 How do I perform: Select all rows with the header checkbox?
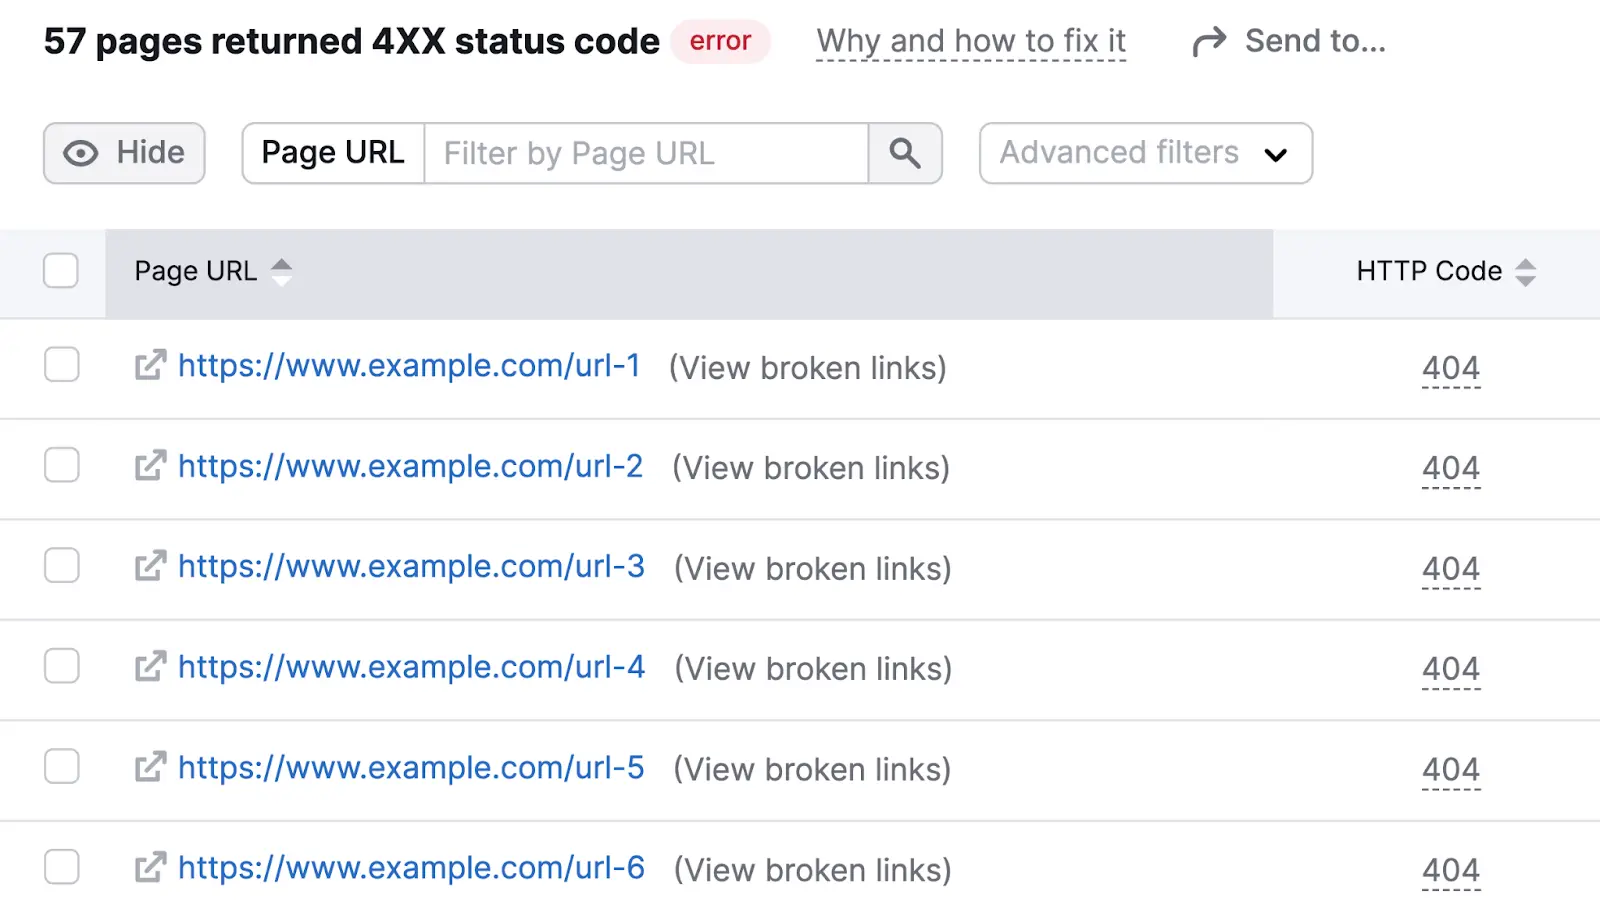(x=61, y=270)
